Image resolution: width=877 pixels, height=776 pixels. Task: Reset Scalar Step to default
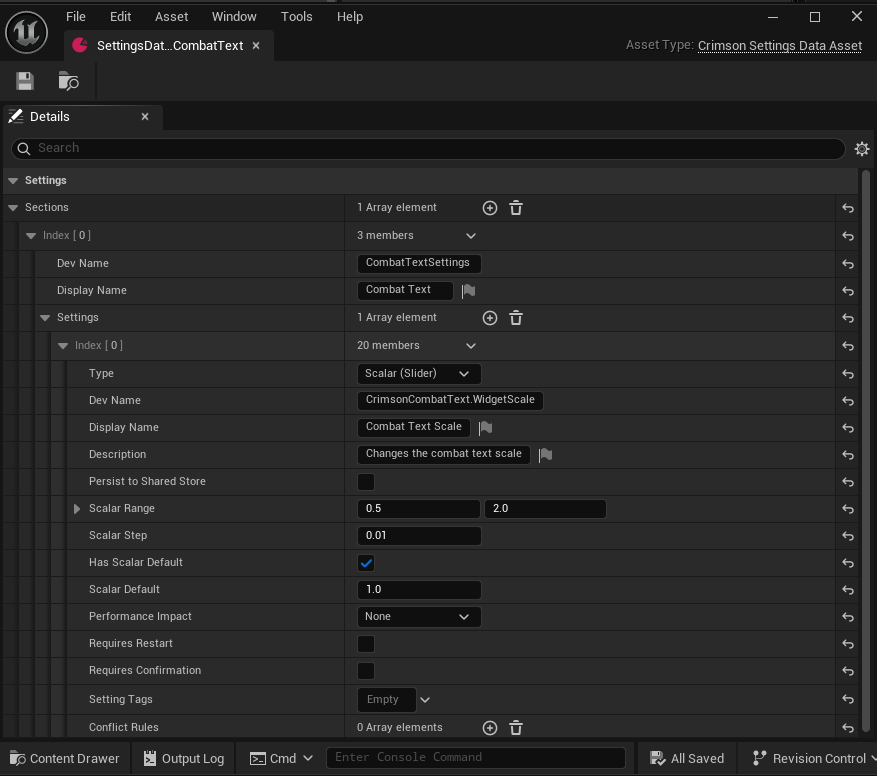point(848,536)
